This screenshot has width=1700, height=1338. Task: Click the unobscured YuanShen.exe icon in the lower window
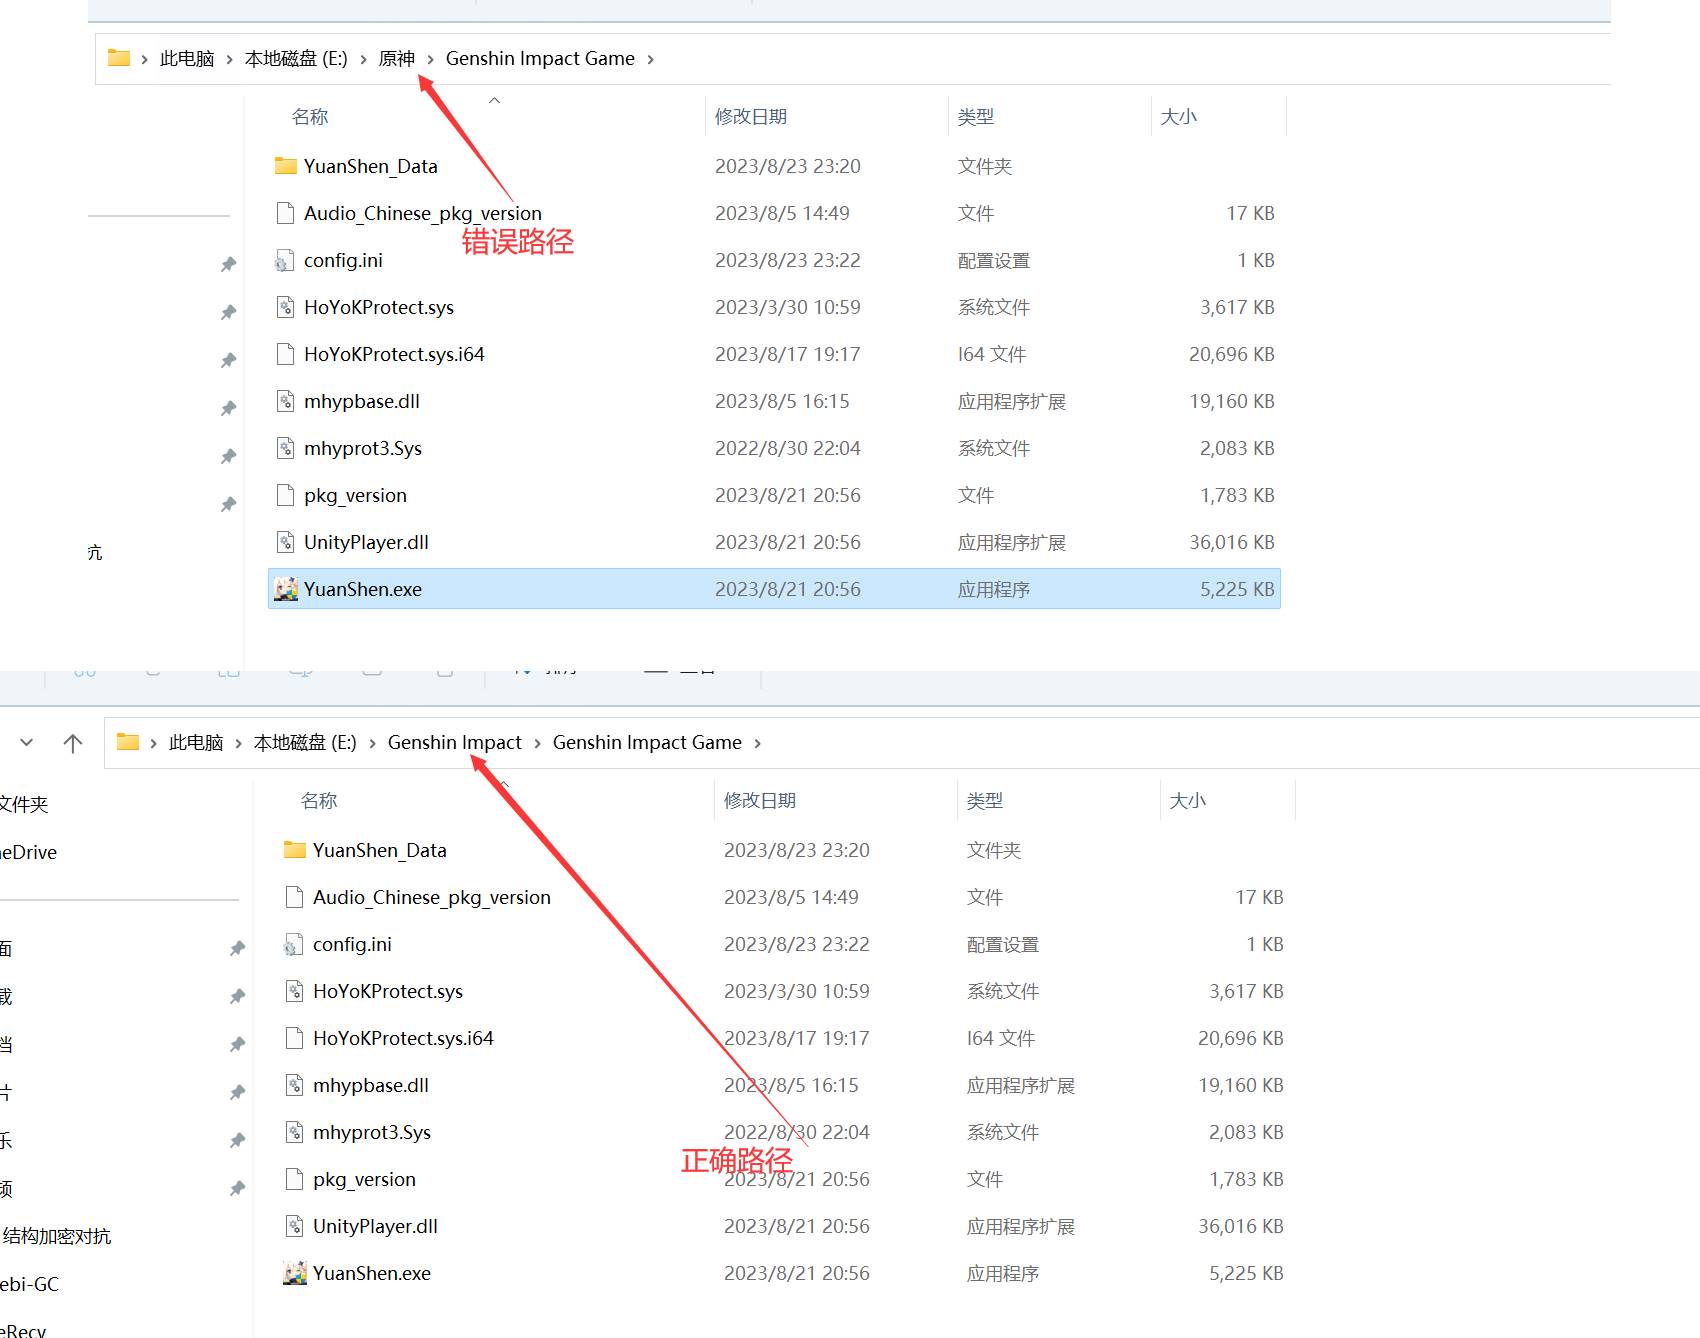point(294,1273)
